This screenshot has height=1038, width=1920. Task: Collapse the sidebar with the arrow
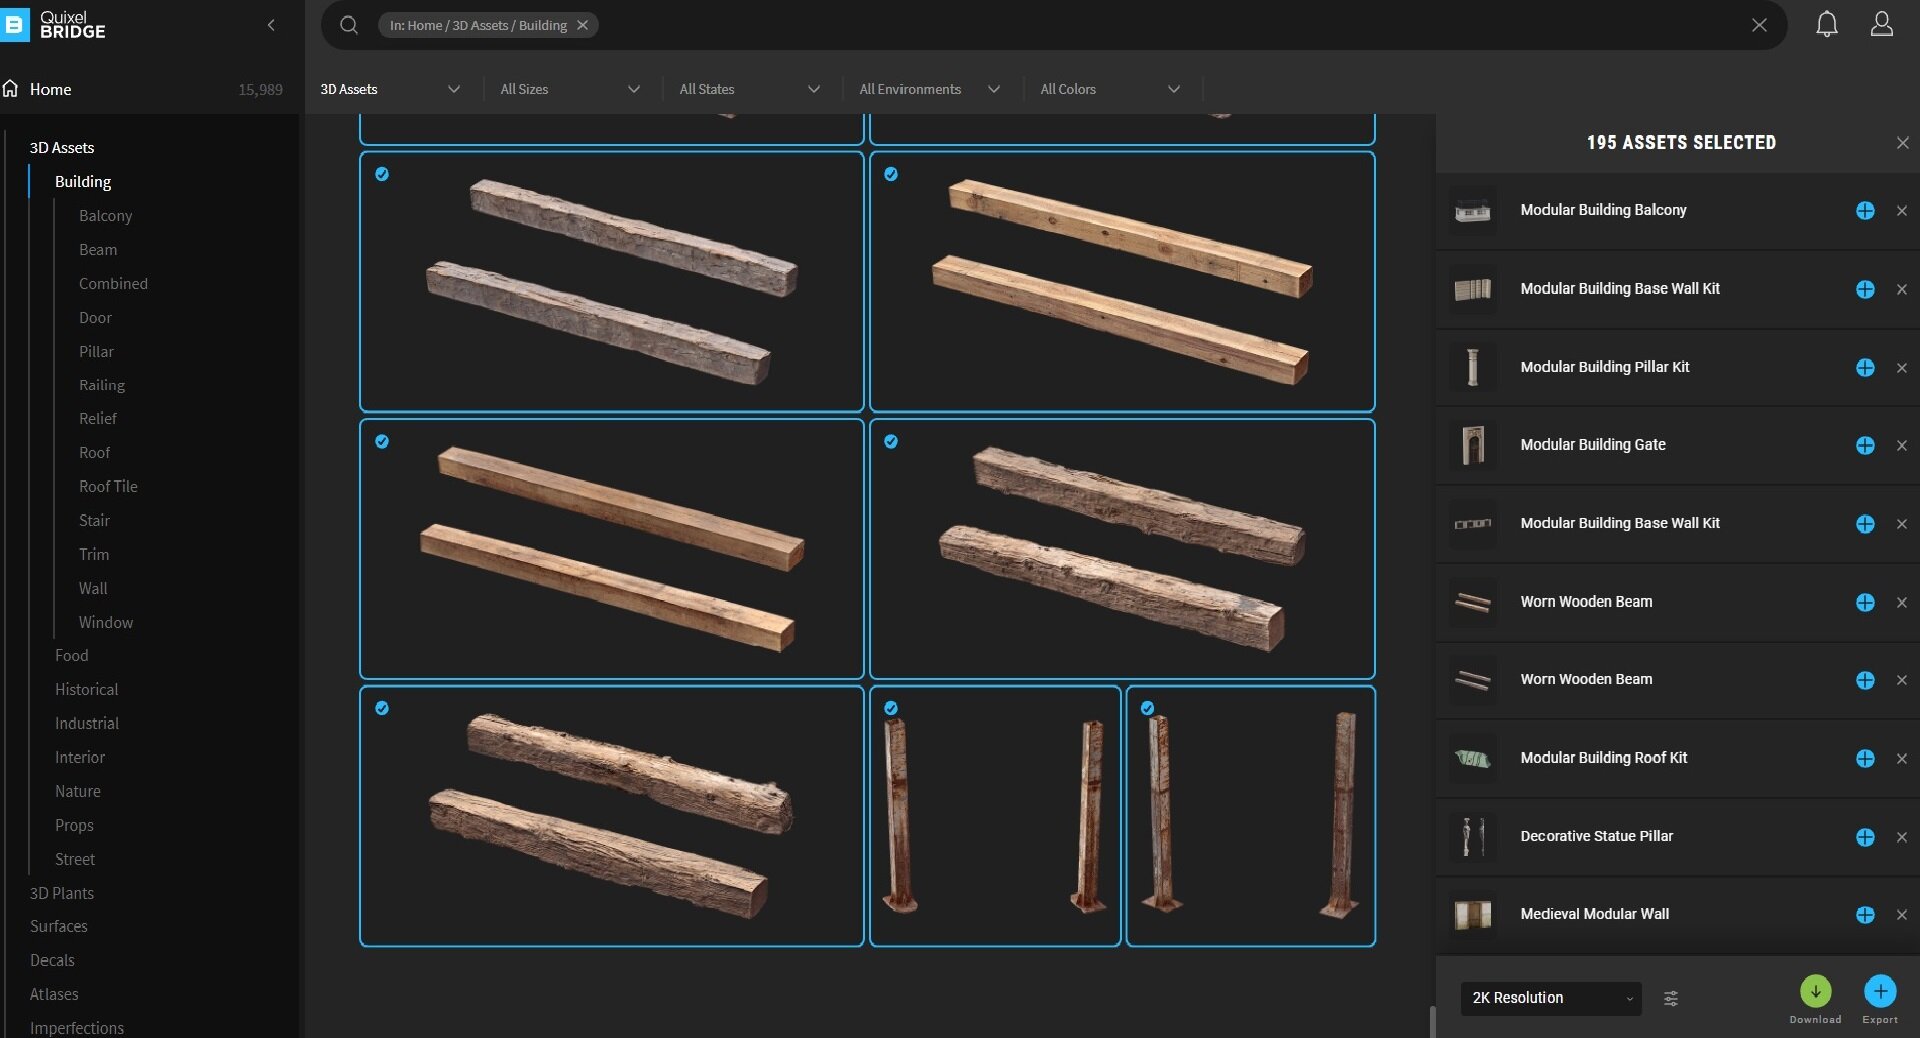coord(271,25)
